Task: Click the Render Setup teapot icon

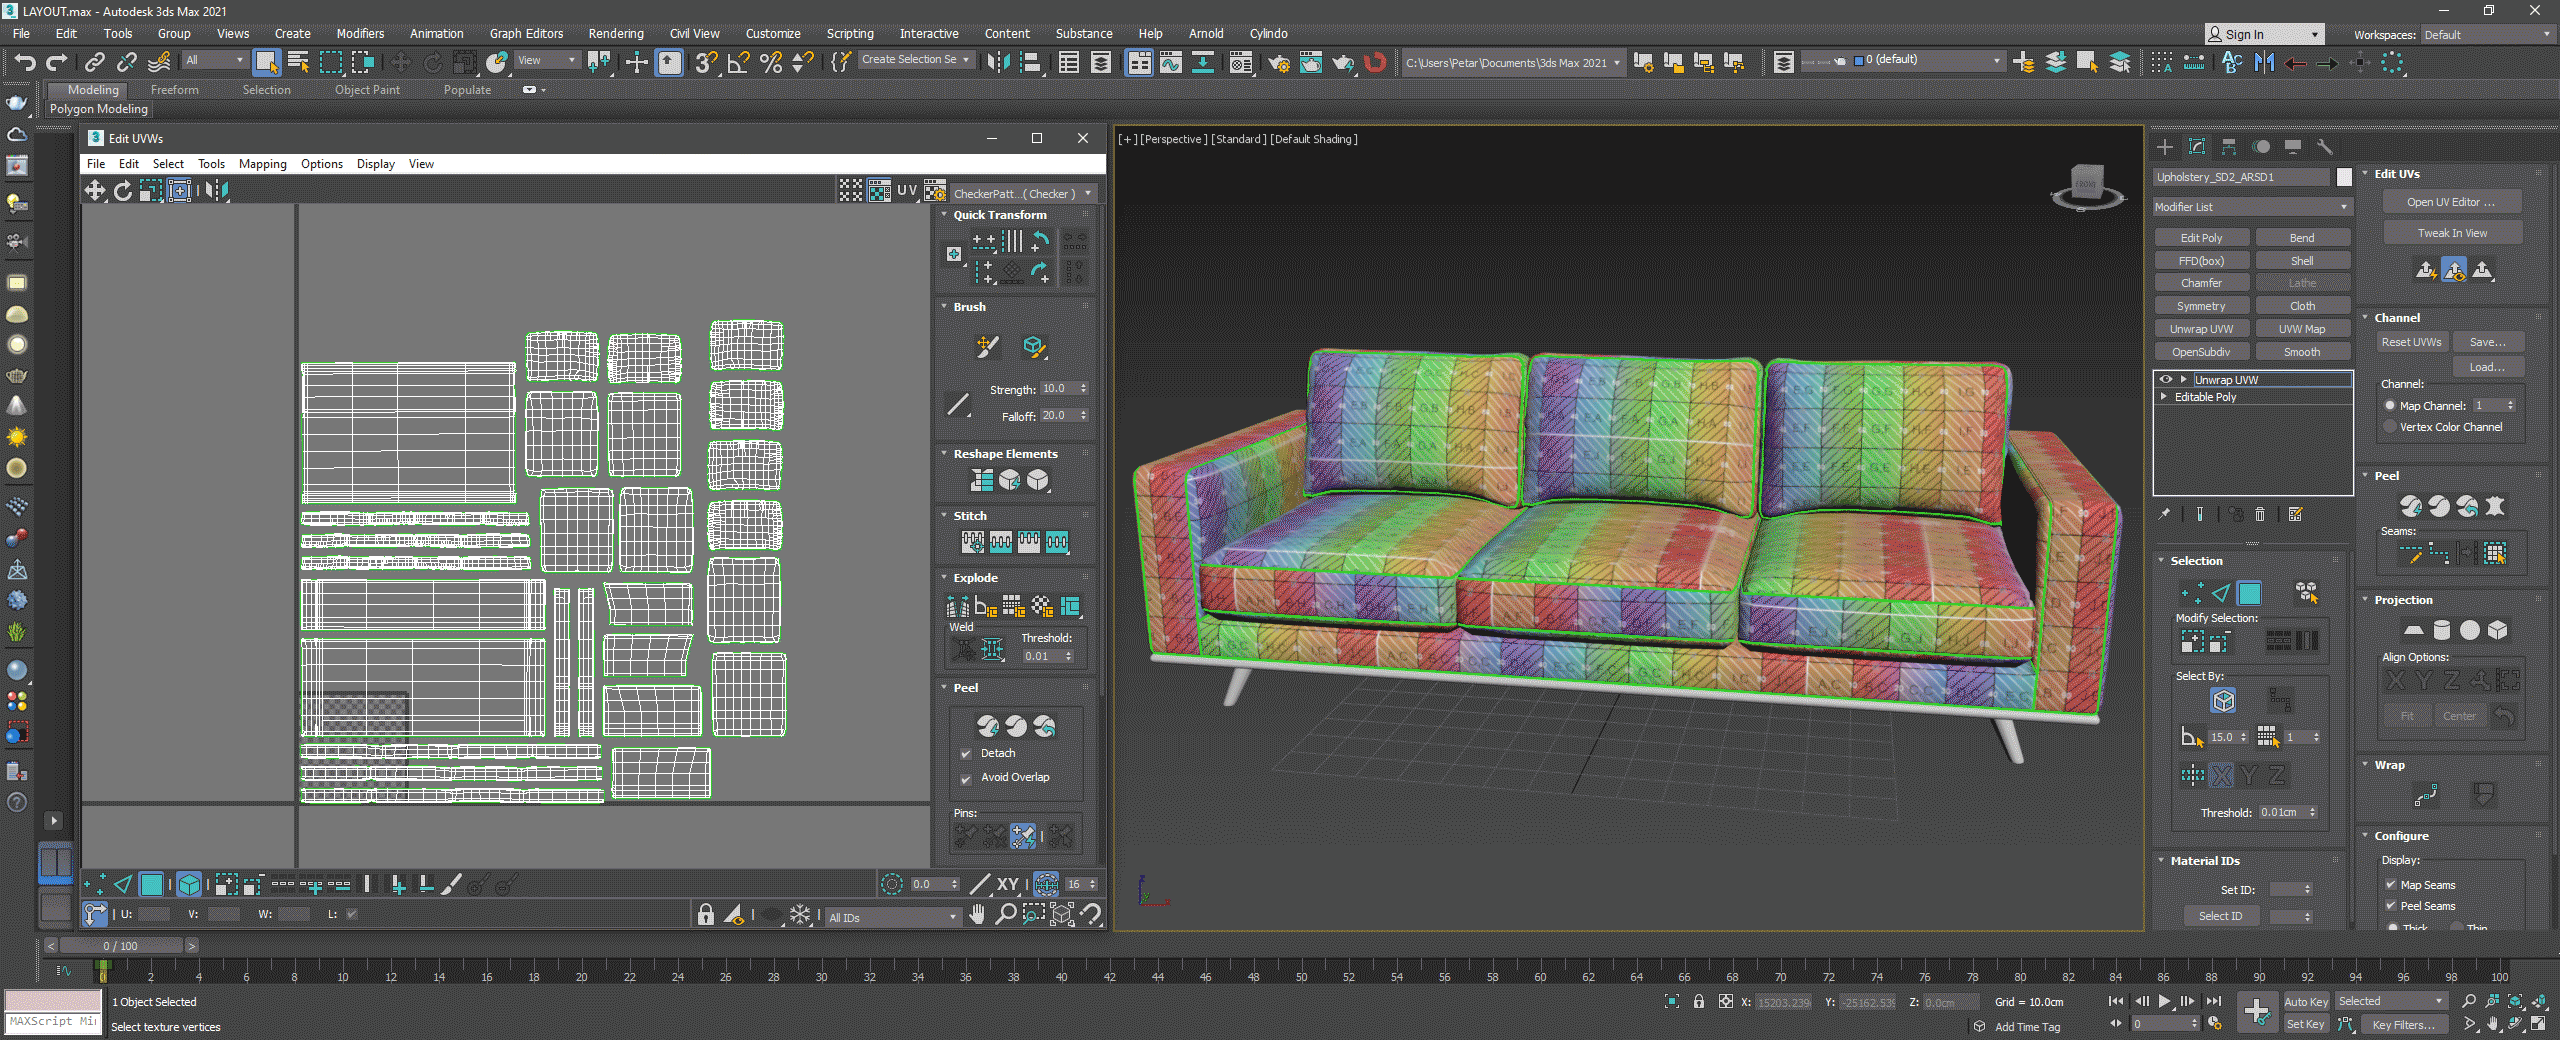Action: click(1278, 63)
